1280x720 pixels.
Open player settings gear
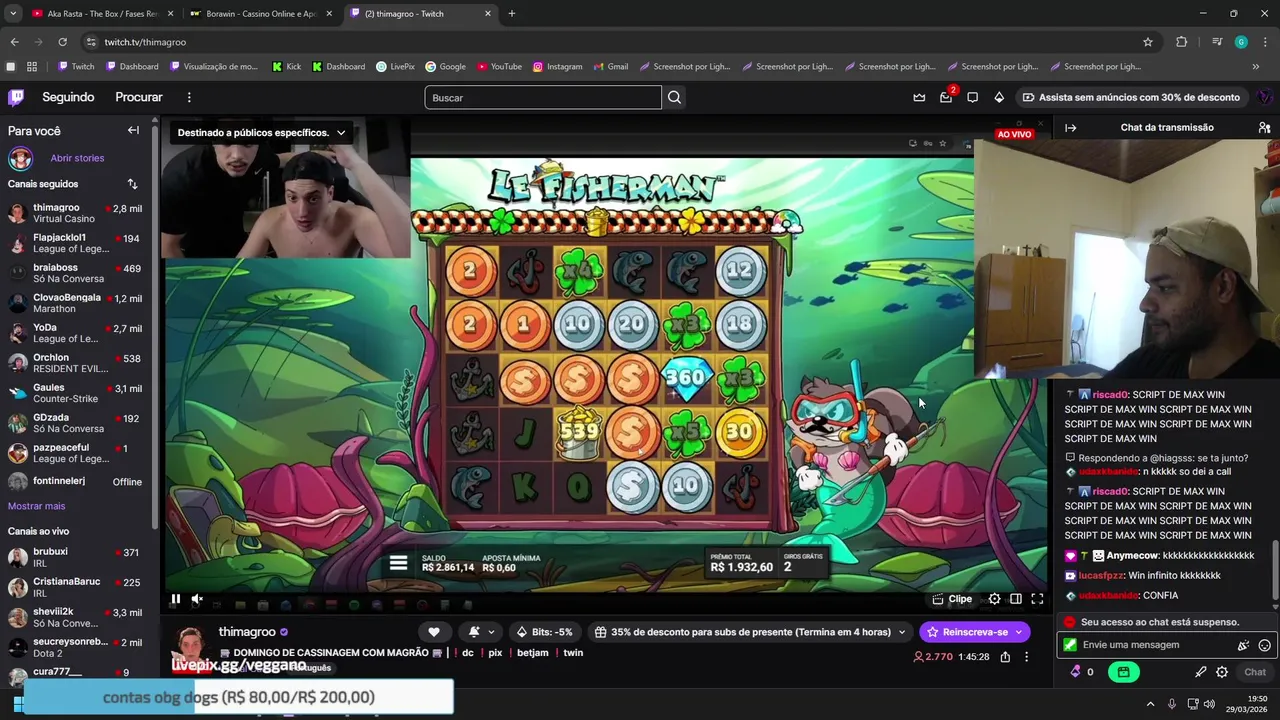(994, 599)
